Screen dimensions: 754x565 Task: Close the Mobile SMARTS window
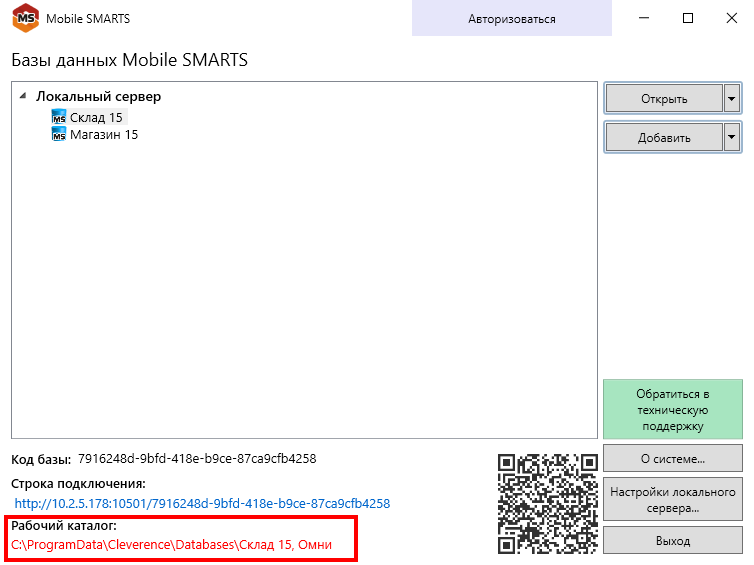point(731,18)
